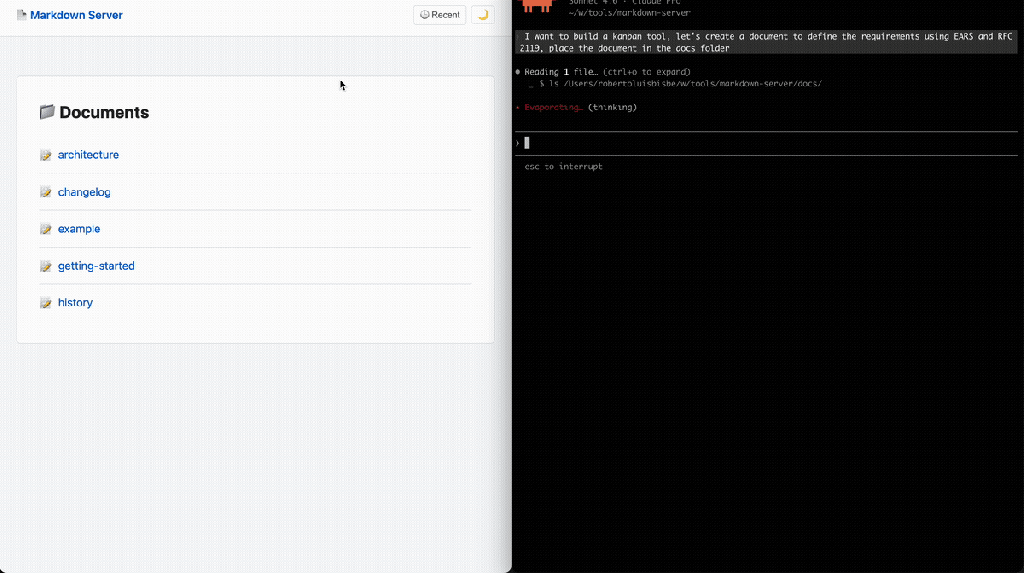Viewport: 1024px width, 573px height.
Task: Click the notepad icon beside architecture
Action: point(46,156)
